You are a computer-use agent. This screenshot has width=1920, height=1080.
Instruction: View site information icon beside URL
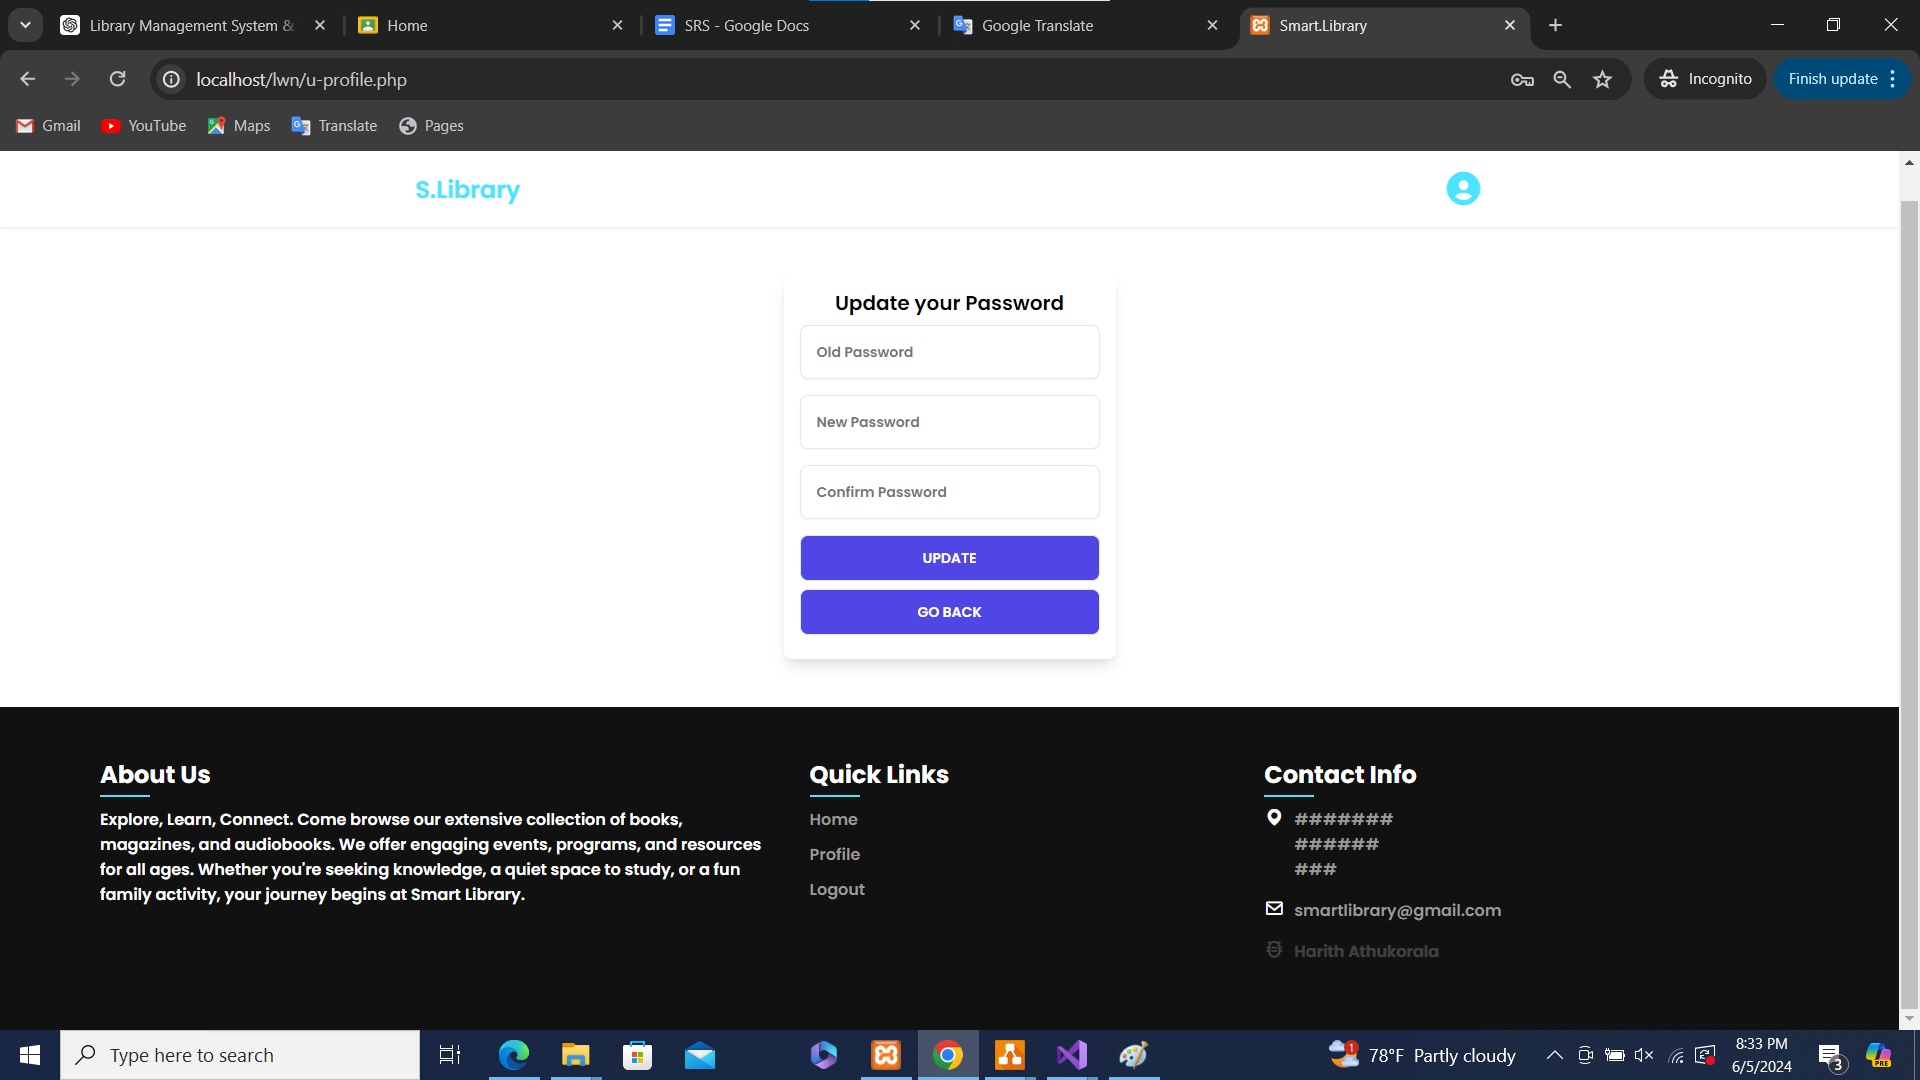(x=172, y=79)
